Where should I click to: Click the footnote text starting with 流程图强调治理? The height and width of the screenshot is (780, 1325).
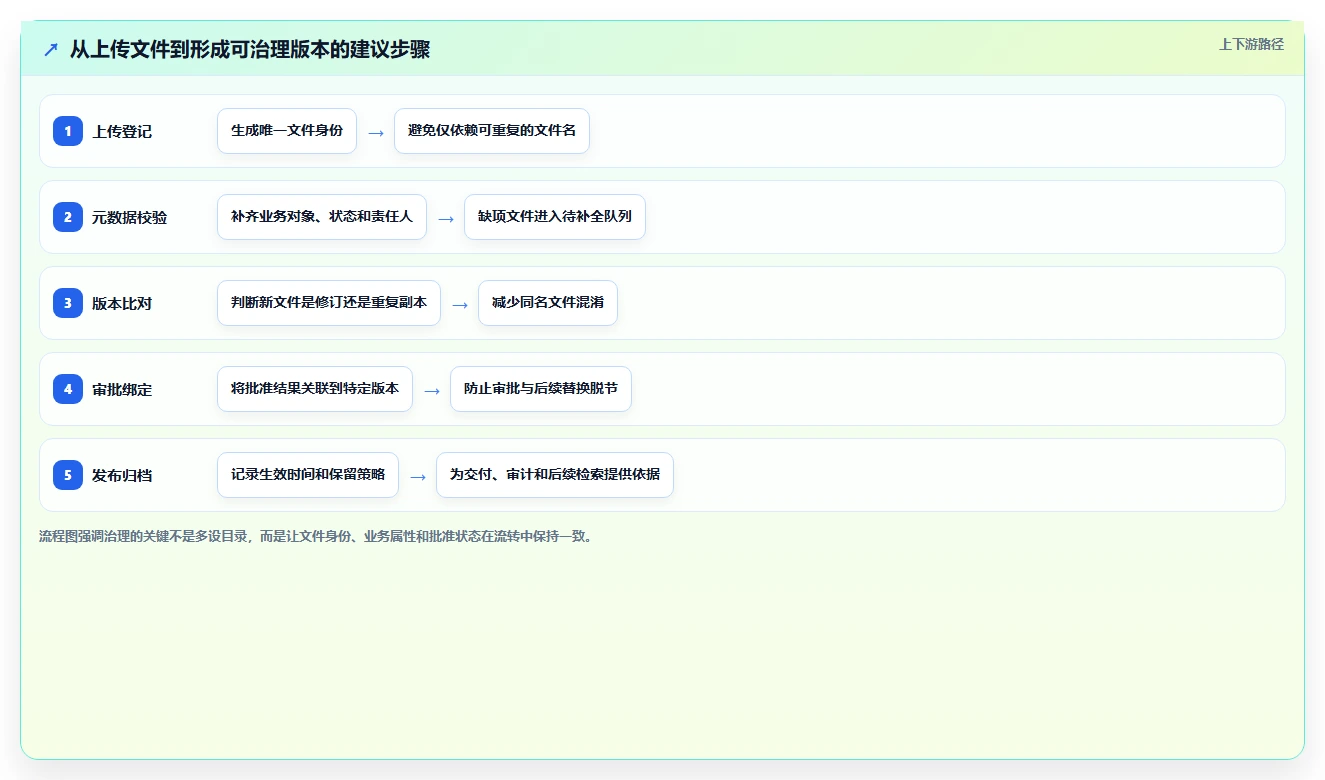pyautogui.click(x=318, y=536)
